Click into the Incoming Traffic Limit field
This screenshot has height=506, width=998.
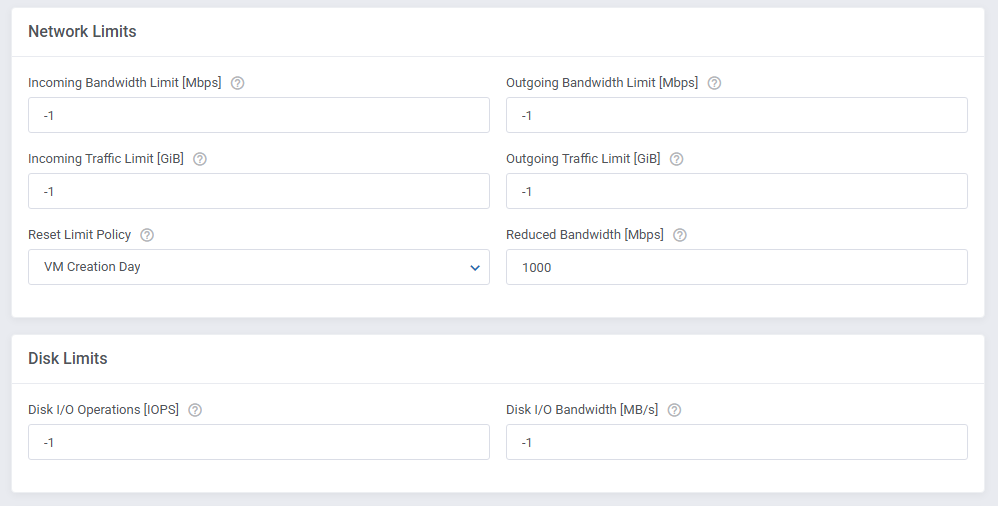click(x=258, y=191)
